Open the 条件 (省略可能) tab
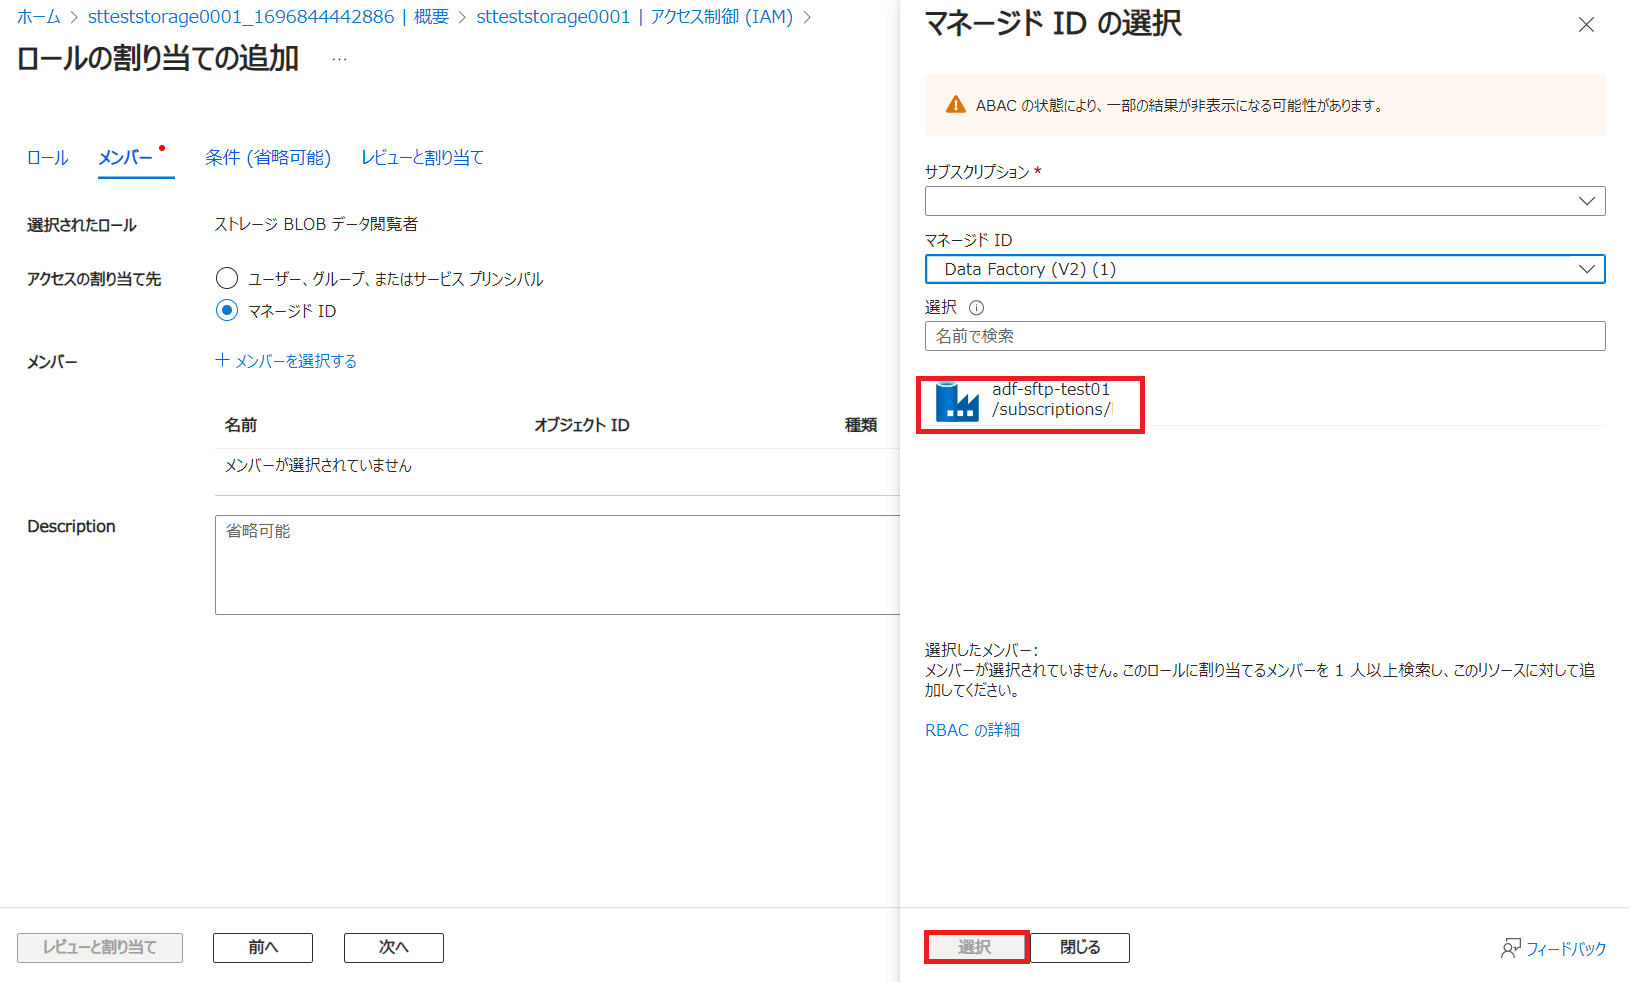The width and height of the screenshot is (1629, 982). [x=268, y=158]
